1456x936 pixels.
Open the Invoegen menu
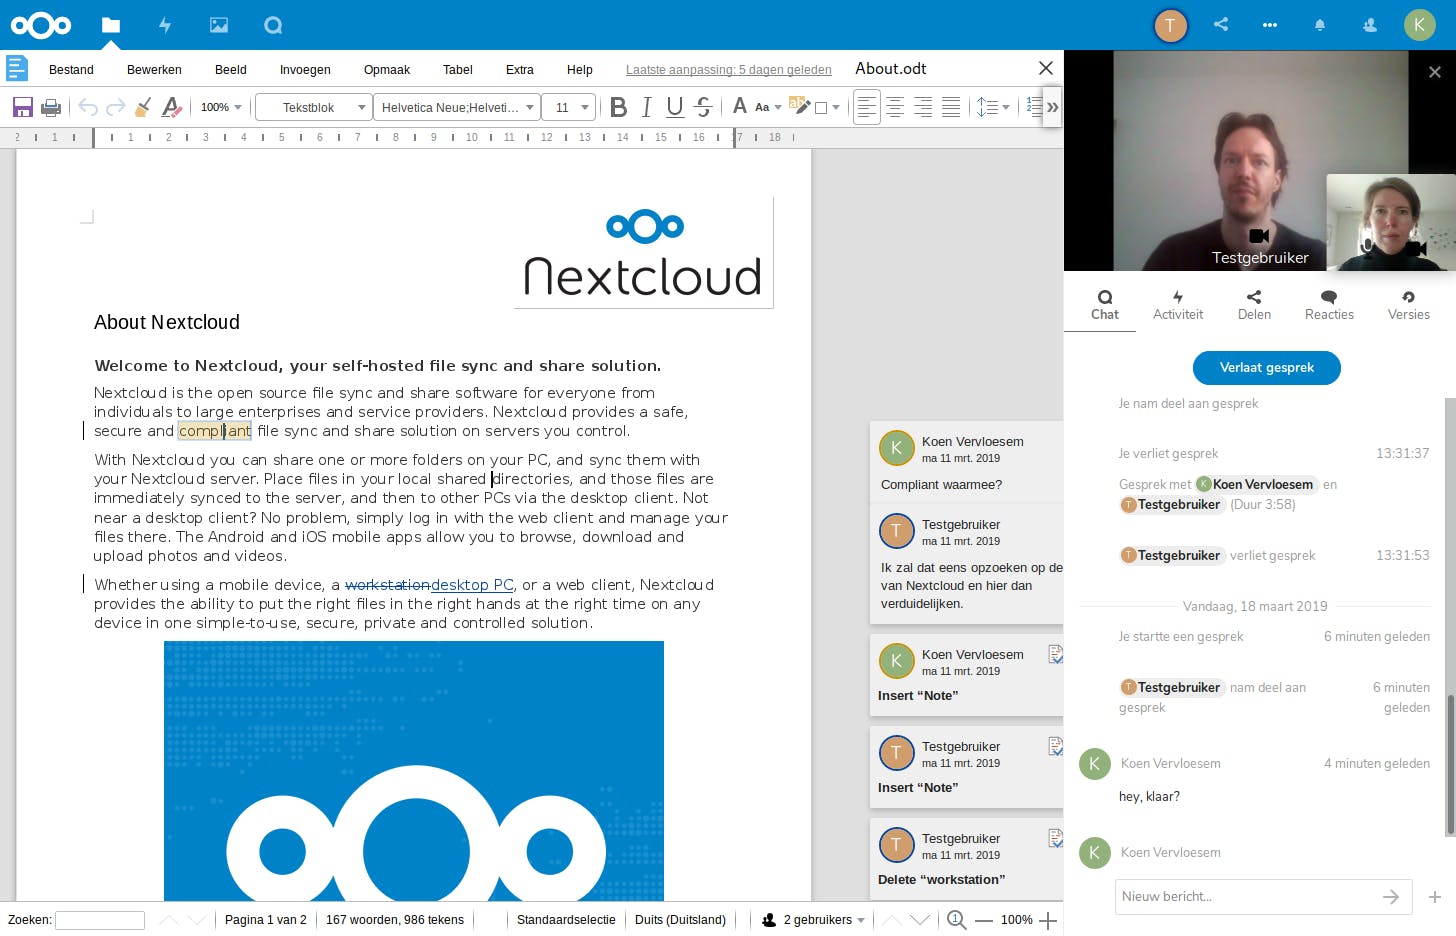tap(305, 70)
